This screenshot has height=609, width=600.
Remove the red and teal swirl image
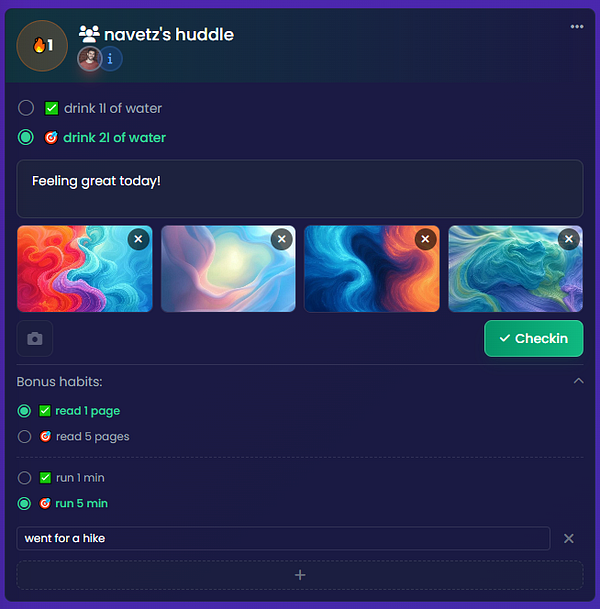[x=138, y=239]
